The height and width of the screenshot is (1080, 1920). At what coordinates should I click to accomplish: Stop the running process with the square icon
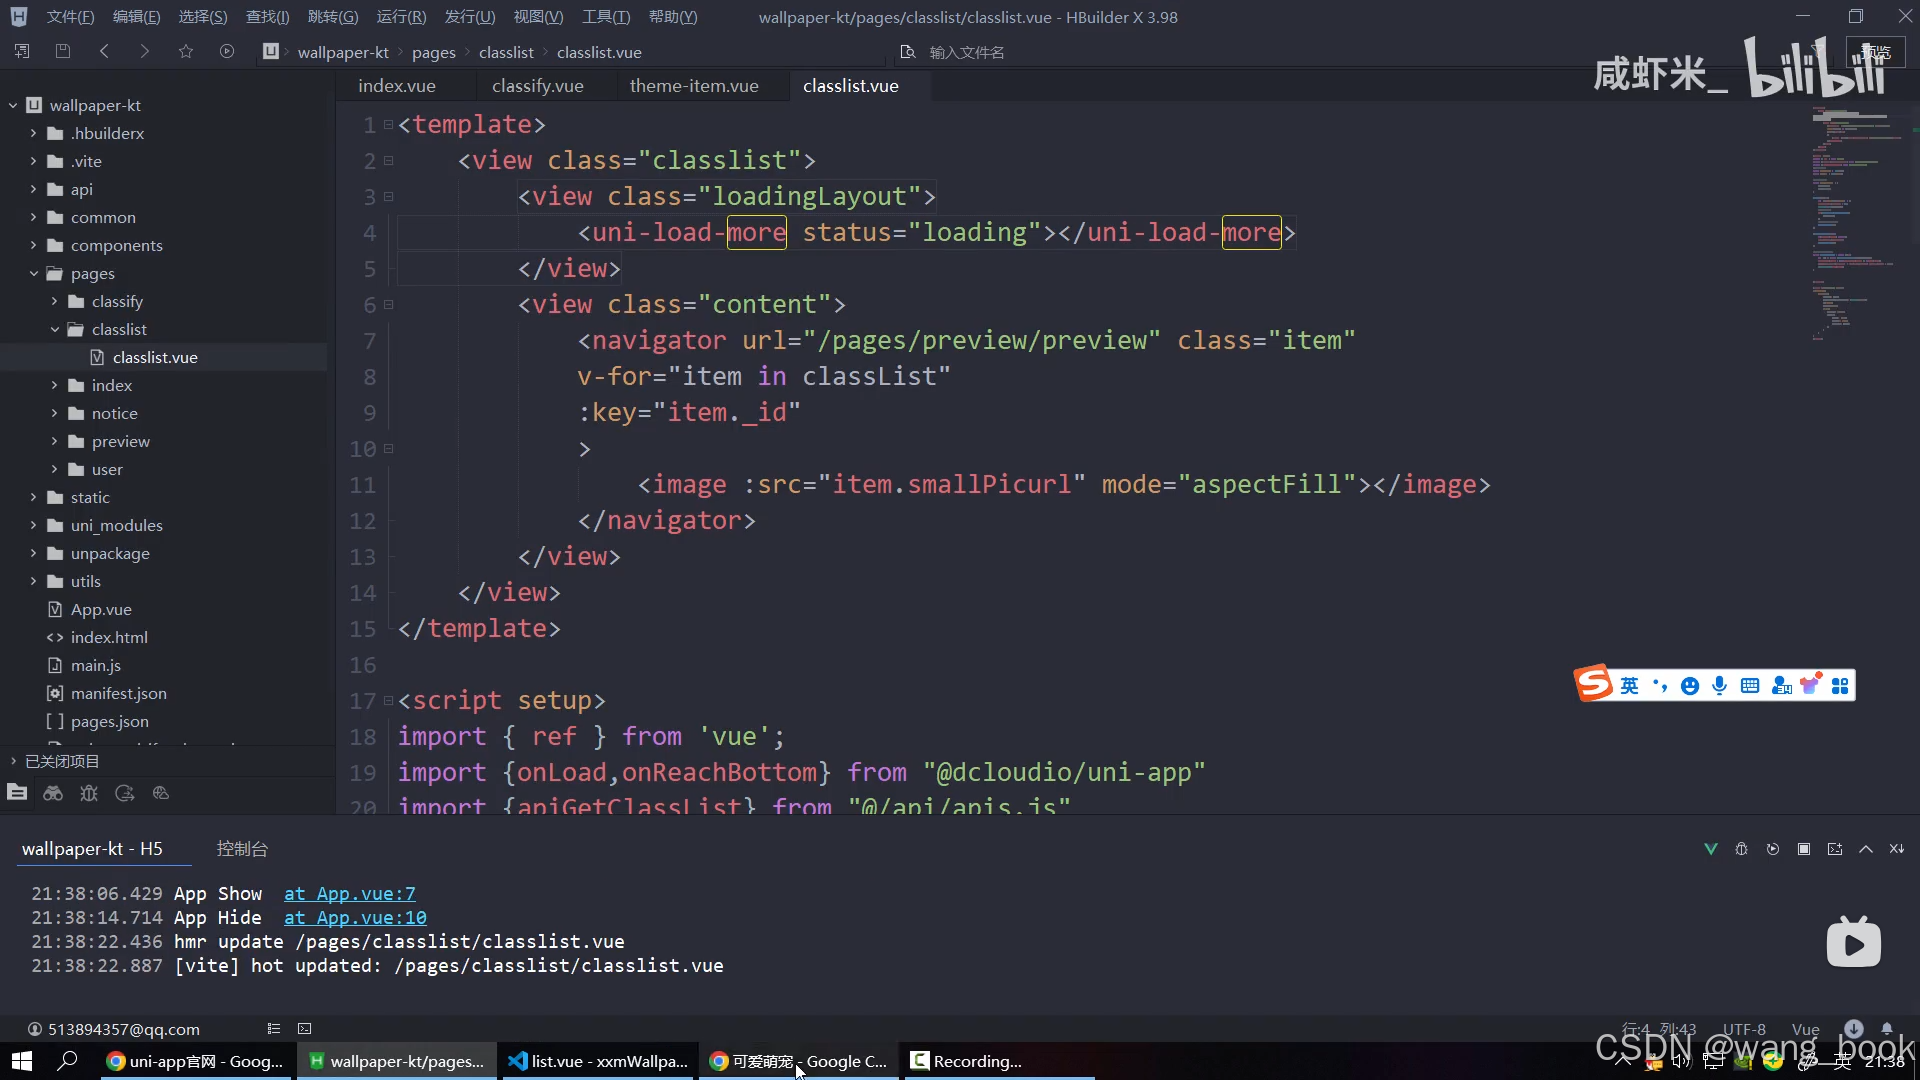(1803, 849)
